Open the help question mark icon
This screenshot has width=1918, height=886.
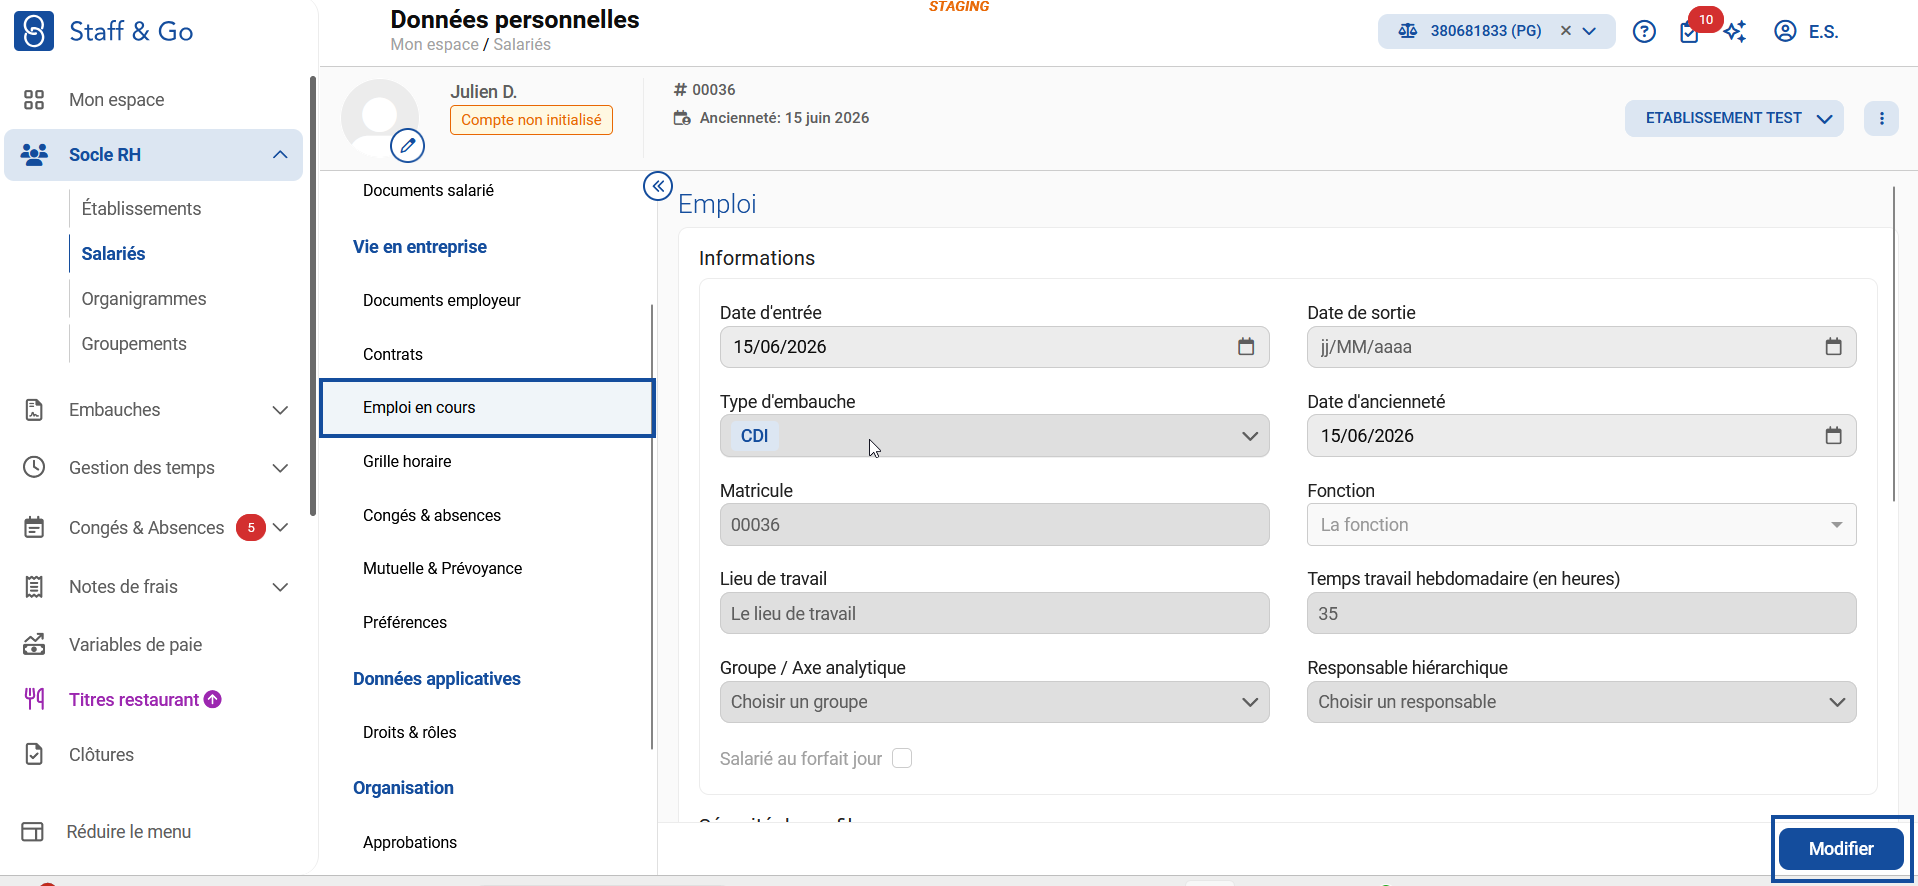pos(1644,32)
